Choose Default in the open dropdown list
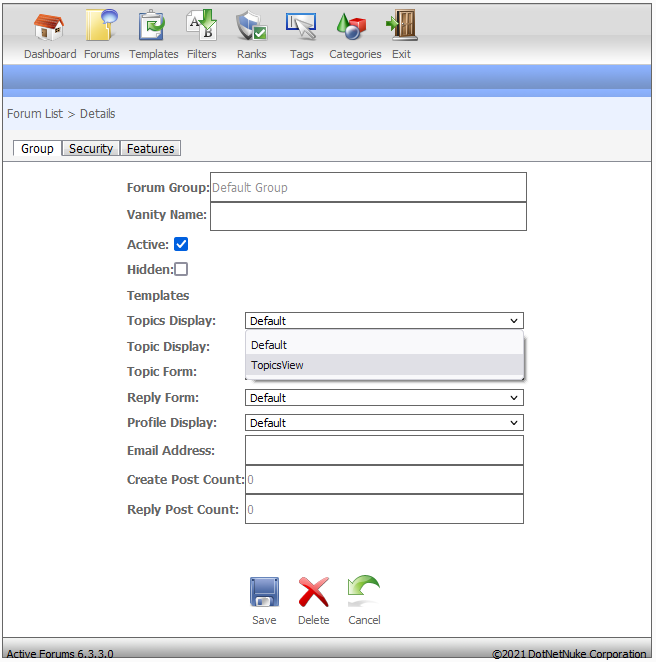The width and height of the screenshot is (656, 662). (x=384, y=345)
